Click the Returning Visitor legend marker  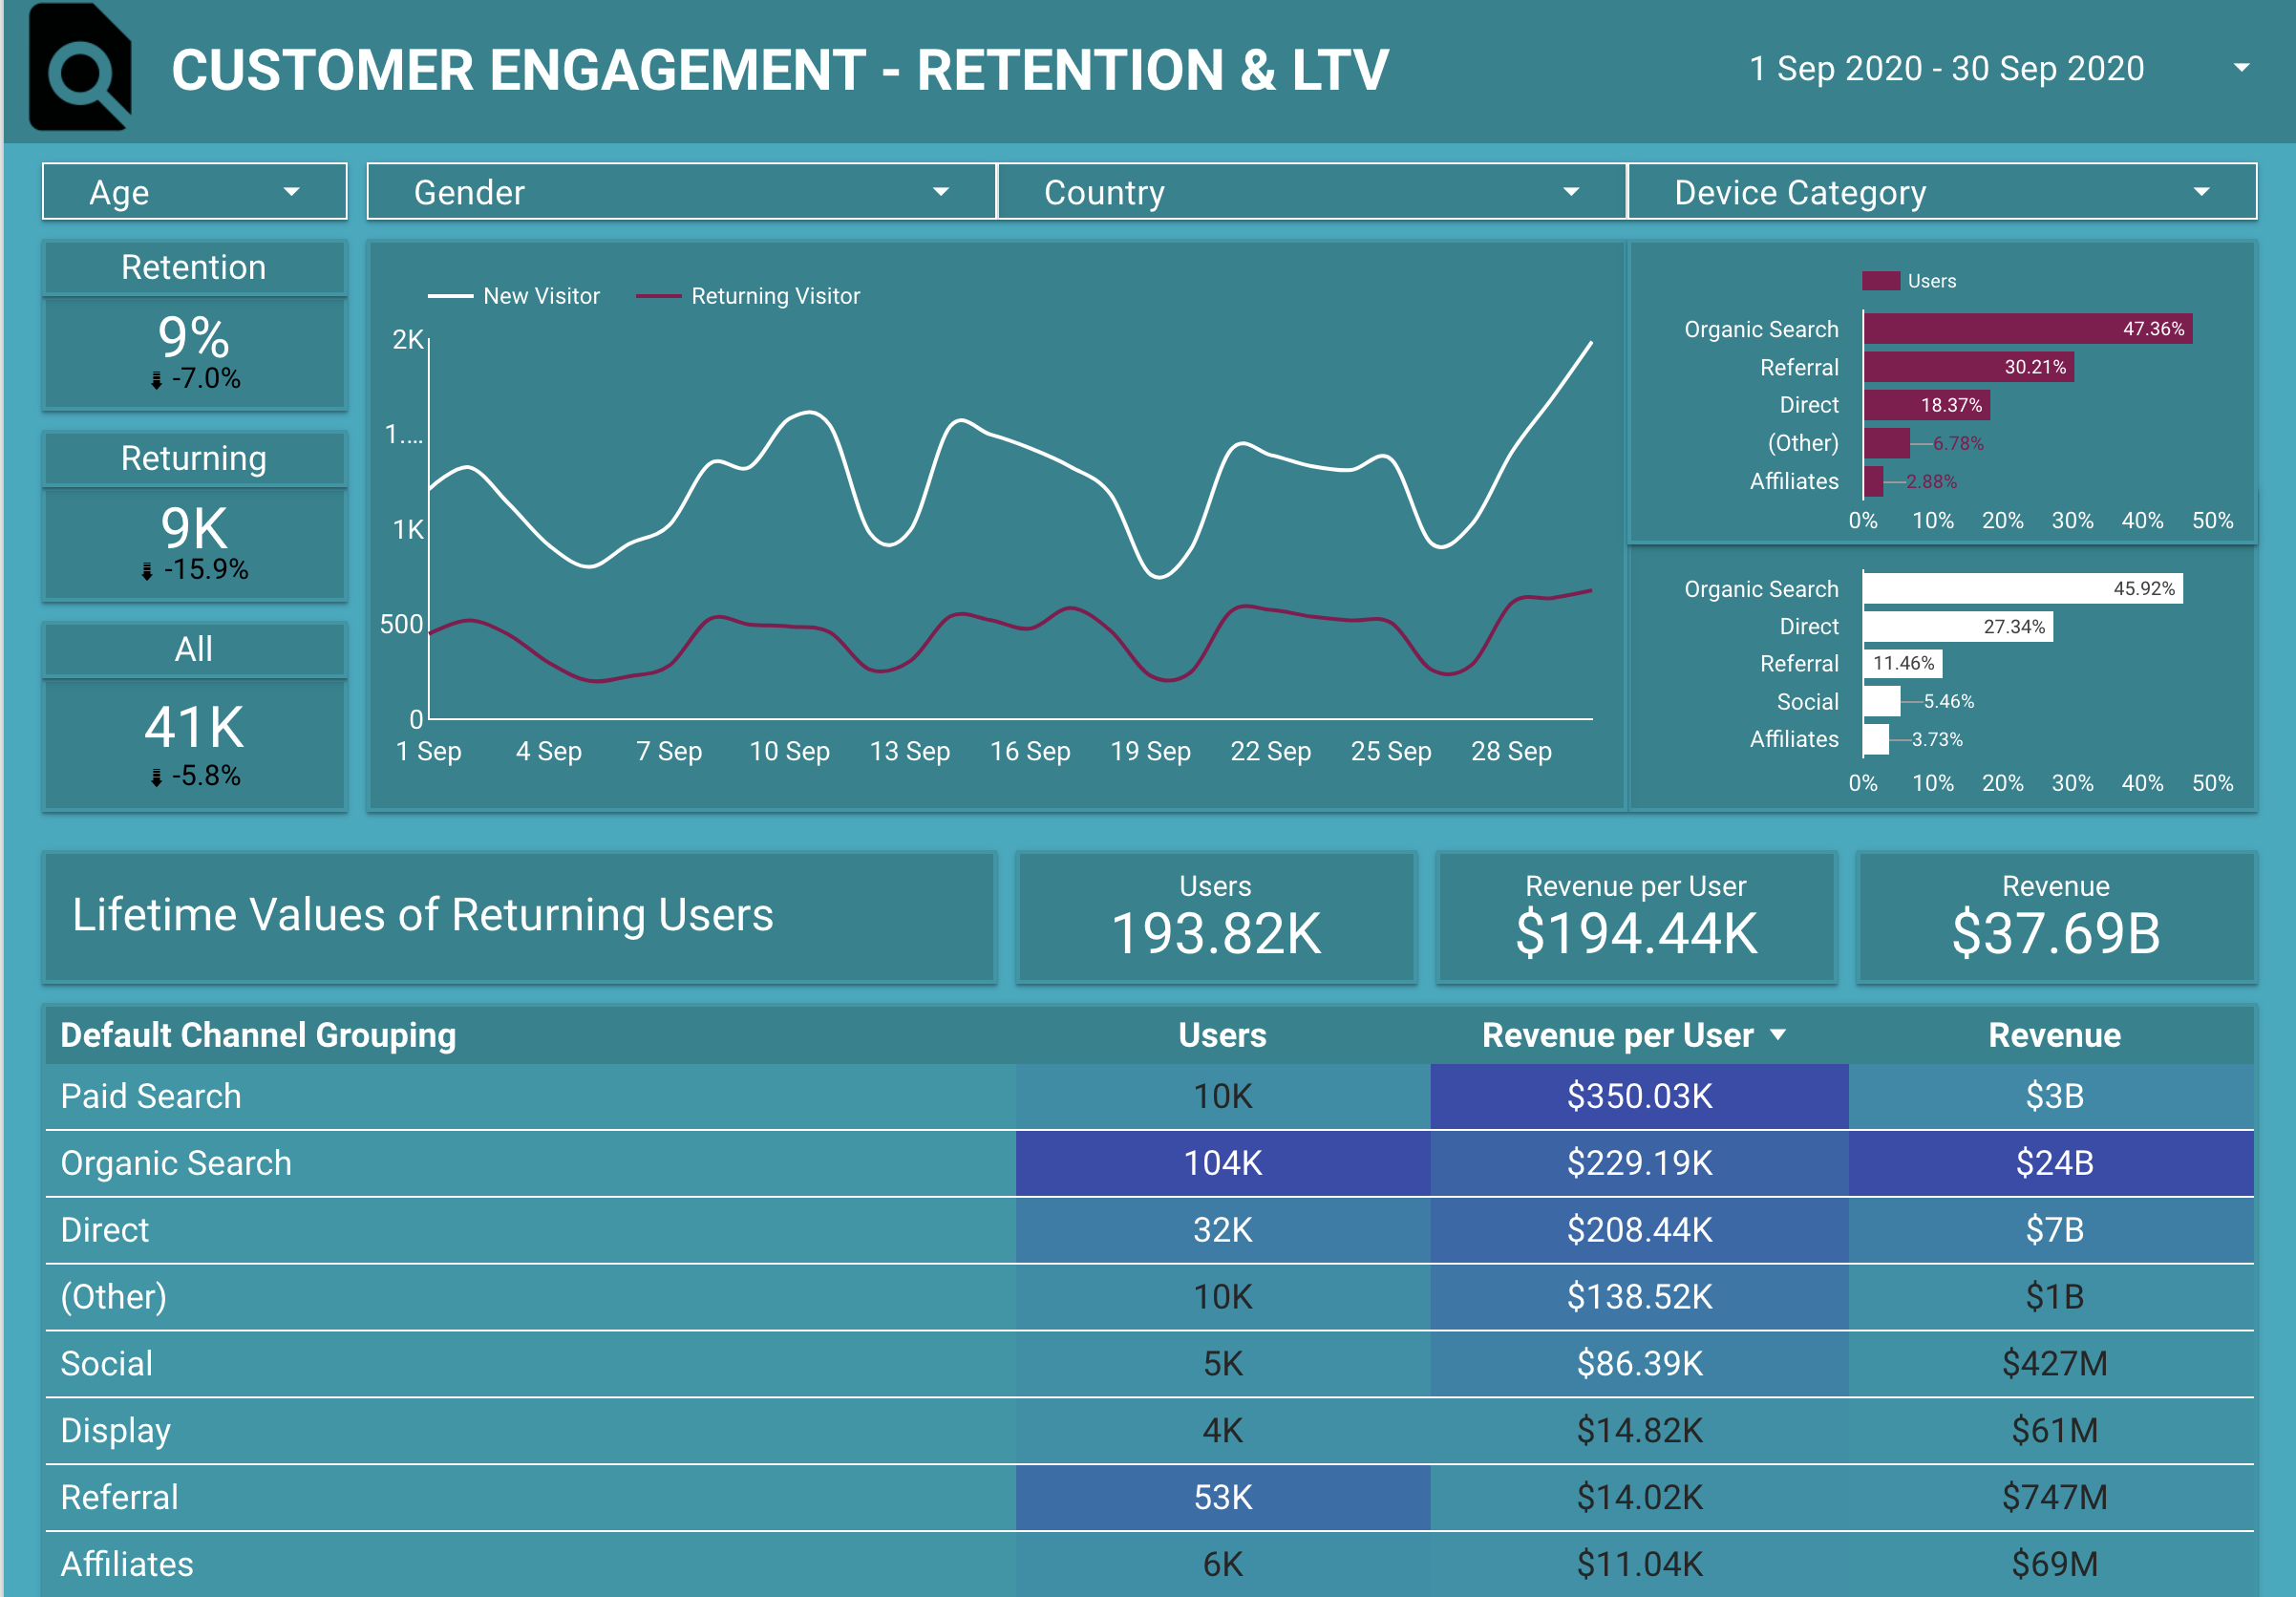pos(660,296)
